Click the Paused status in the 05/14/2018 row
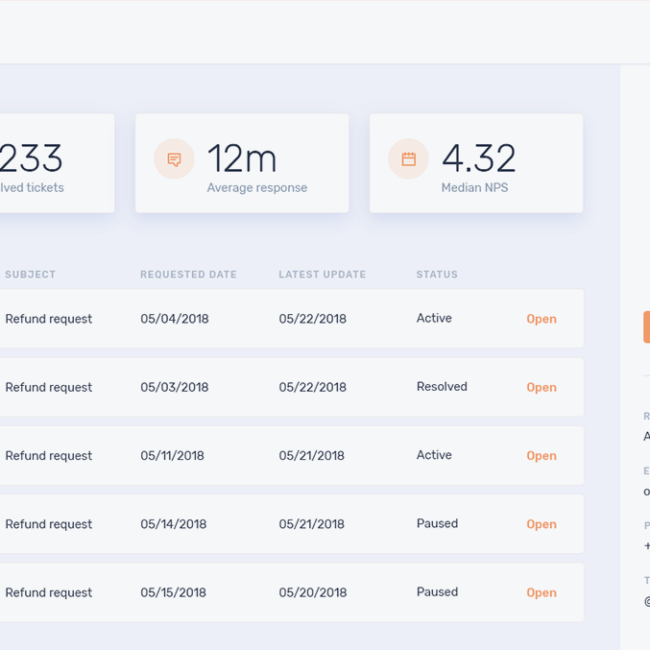Image resolution: width=650 pixels, height=650 pixels. (x=437, y=524)
